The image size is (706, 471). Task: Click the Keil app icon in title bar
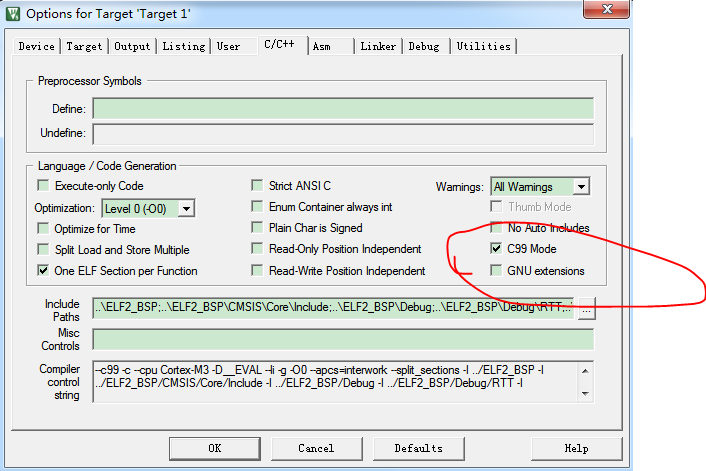point(12,13)
